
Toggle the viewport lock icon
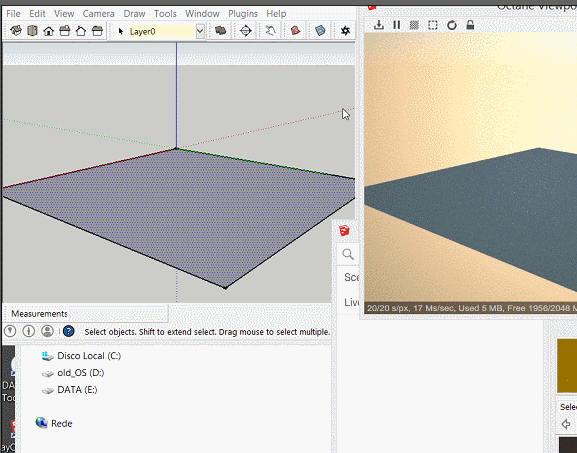470,25
